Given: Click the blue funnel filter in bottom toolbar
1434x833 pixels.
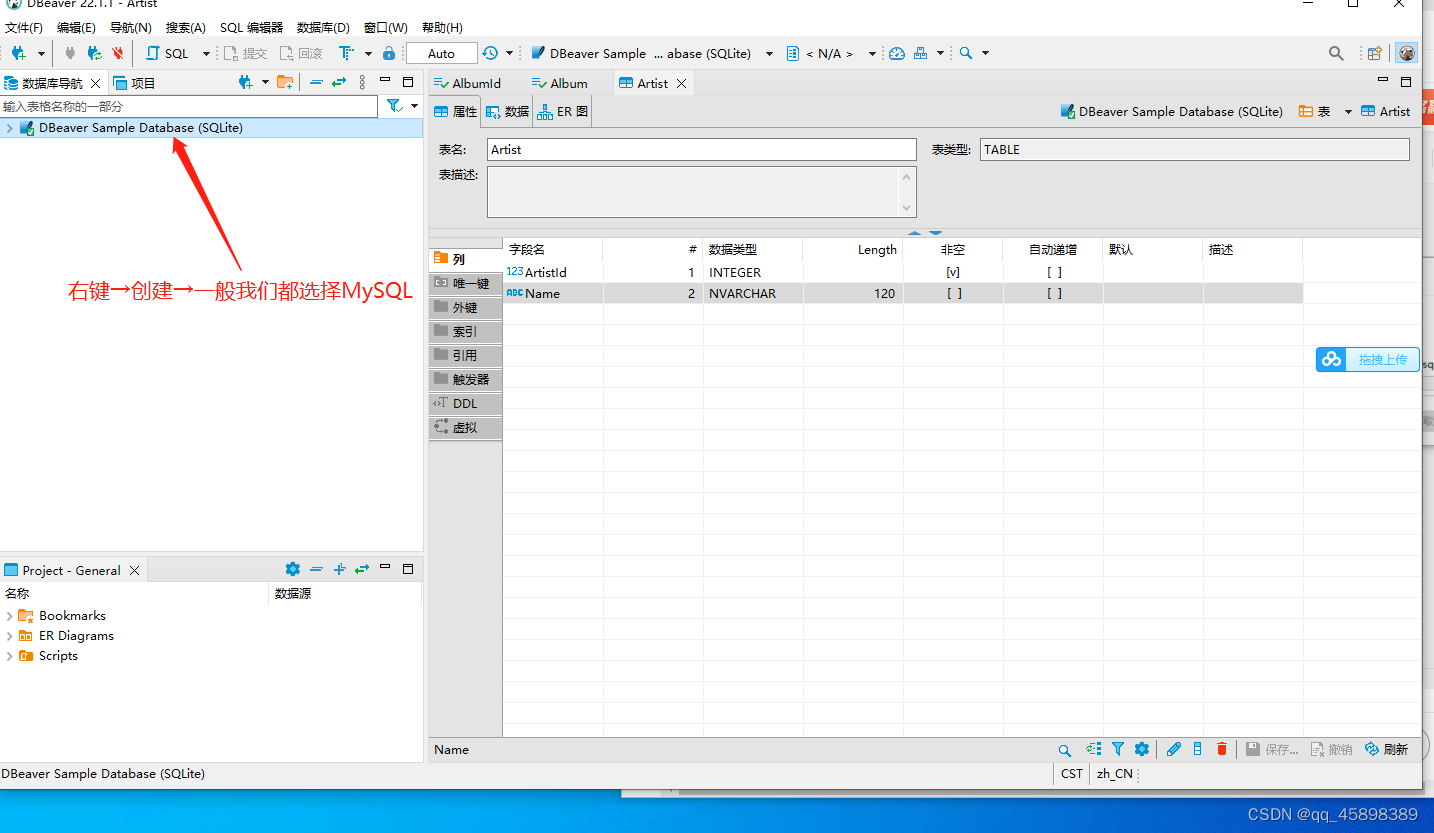Looking at the screenshot, I should click(x=1118, y=749).
